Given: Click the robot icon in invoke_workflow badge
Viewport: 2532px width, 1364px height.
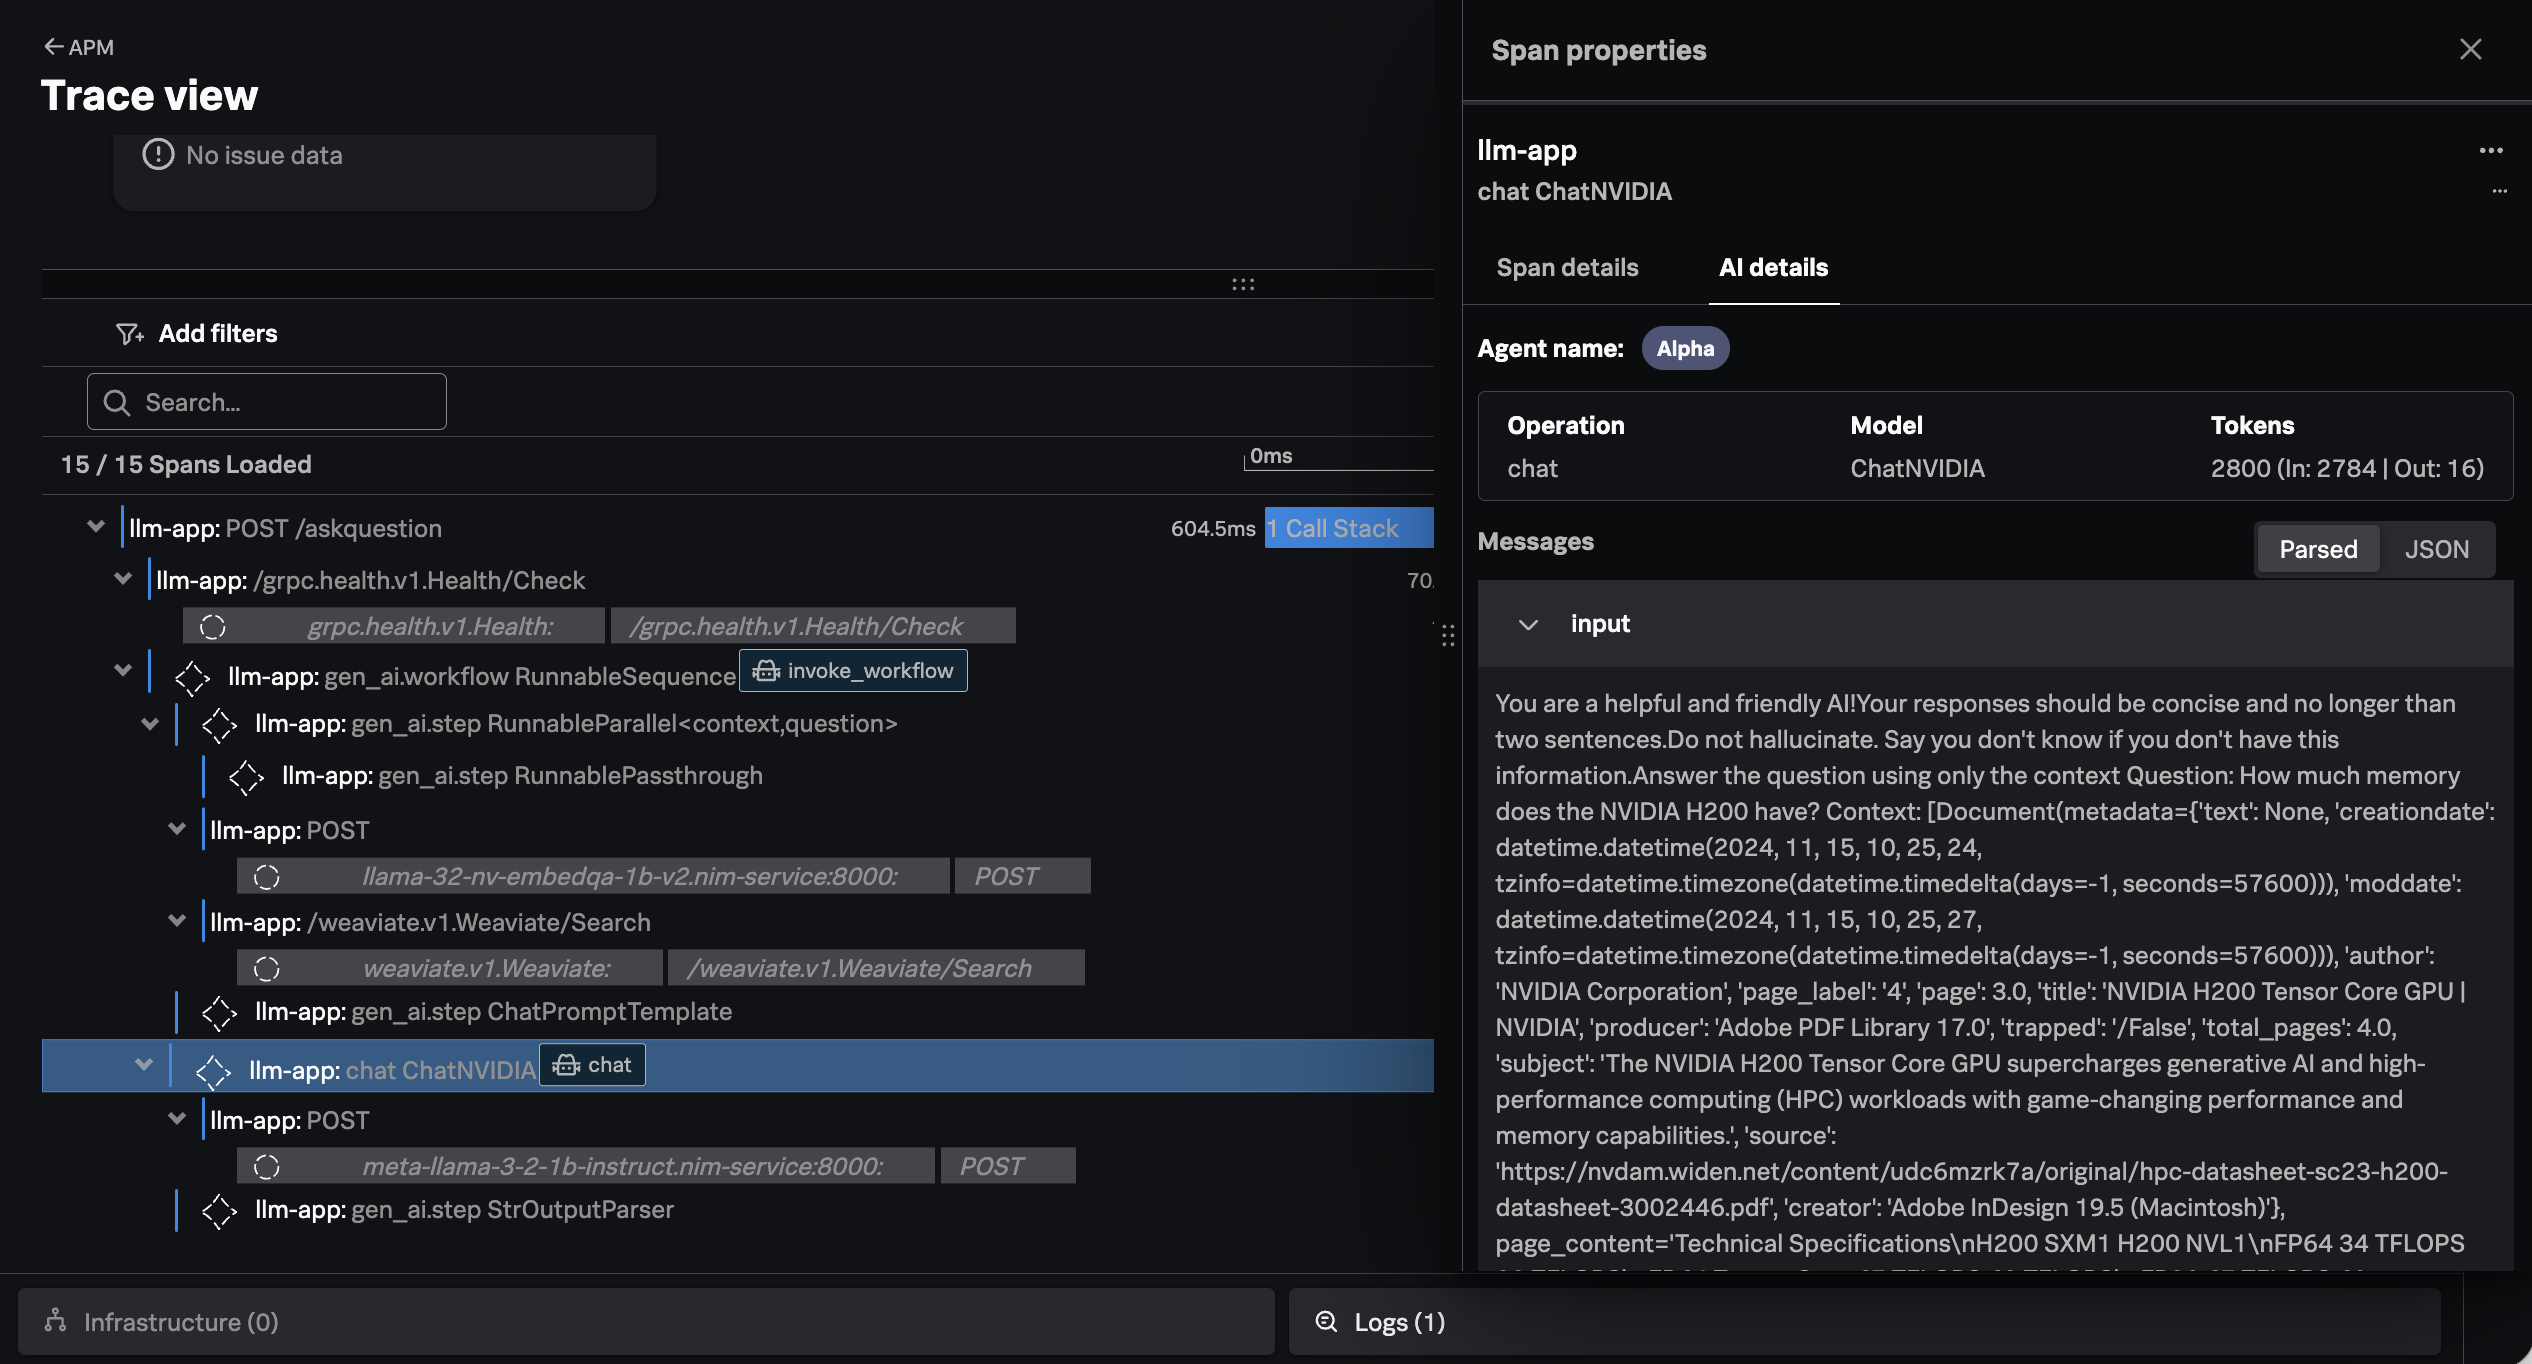Looking at the screenshot, I should click(x=766, y=671).
